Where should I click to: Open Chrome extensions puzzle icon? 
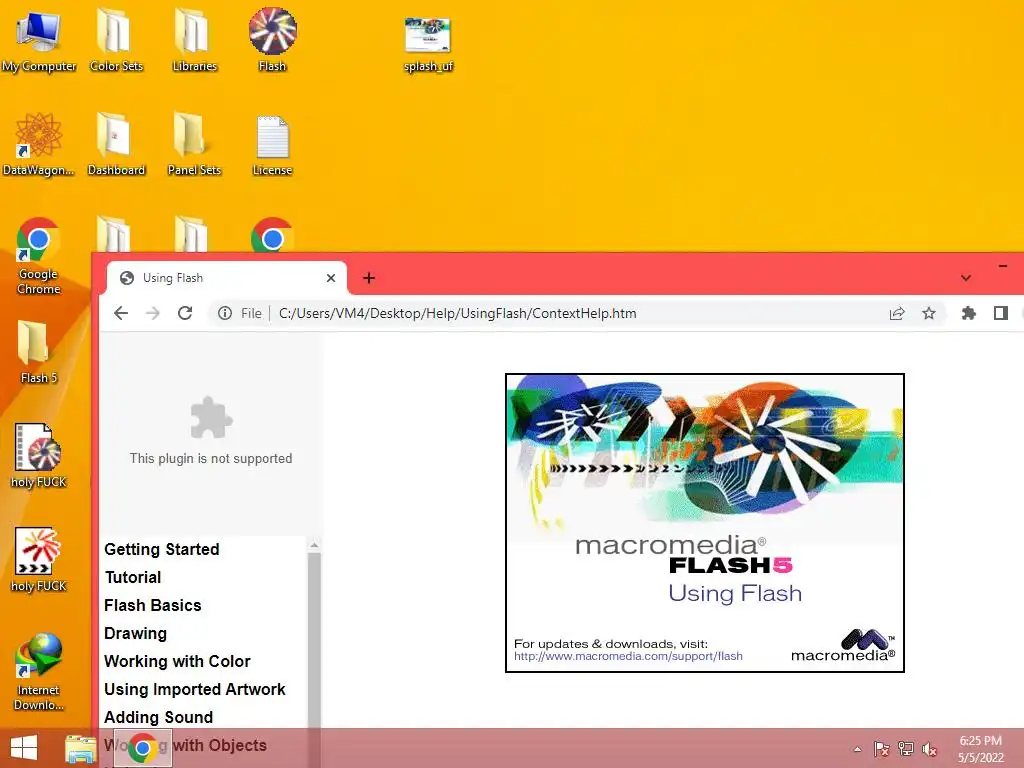click(968, 313)
